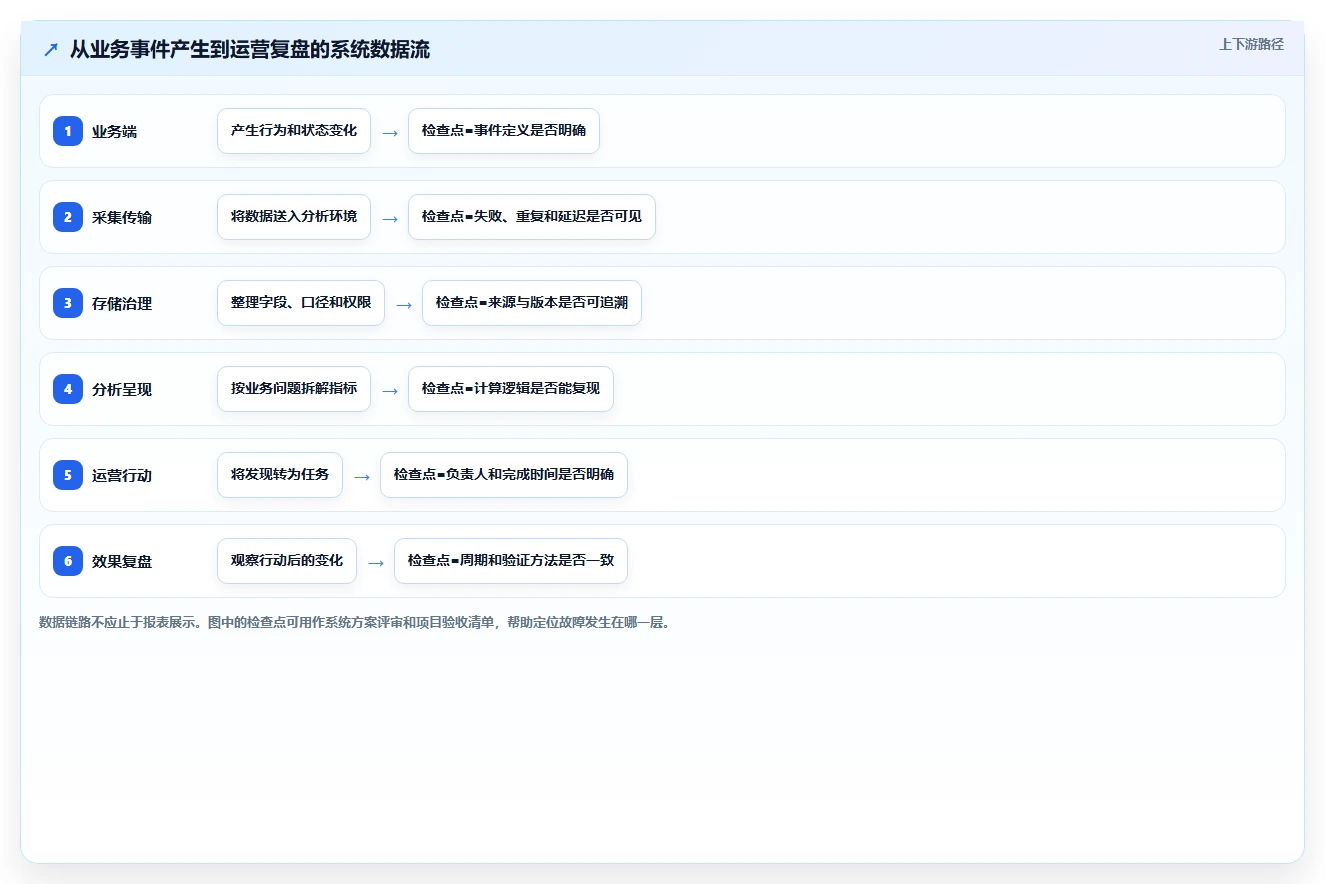Click the step number 6 badge

[x=68, y=561]
